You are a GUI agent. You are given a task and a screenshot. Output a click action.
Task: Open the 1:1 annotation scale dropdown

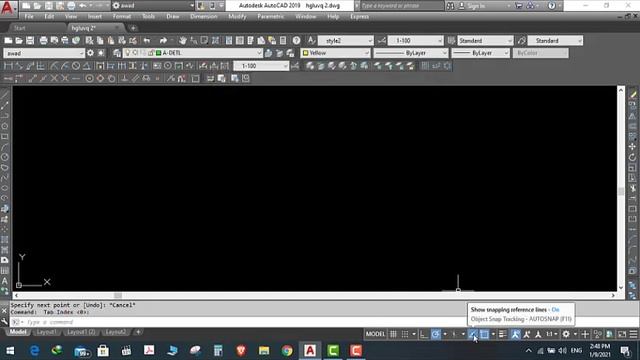(x=552, y=334)
